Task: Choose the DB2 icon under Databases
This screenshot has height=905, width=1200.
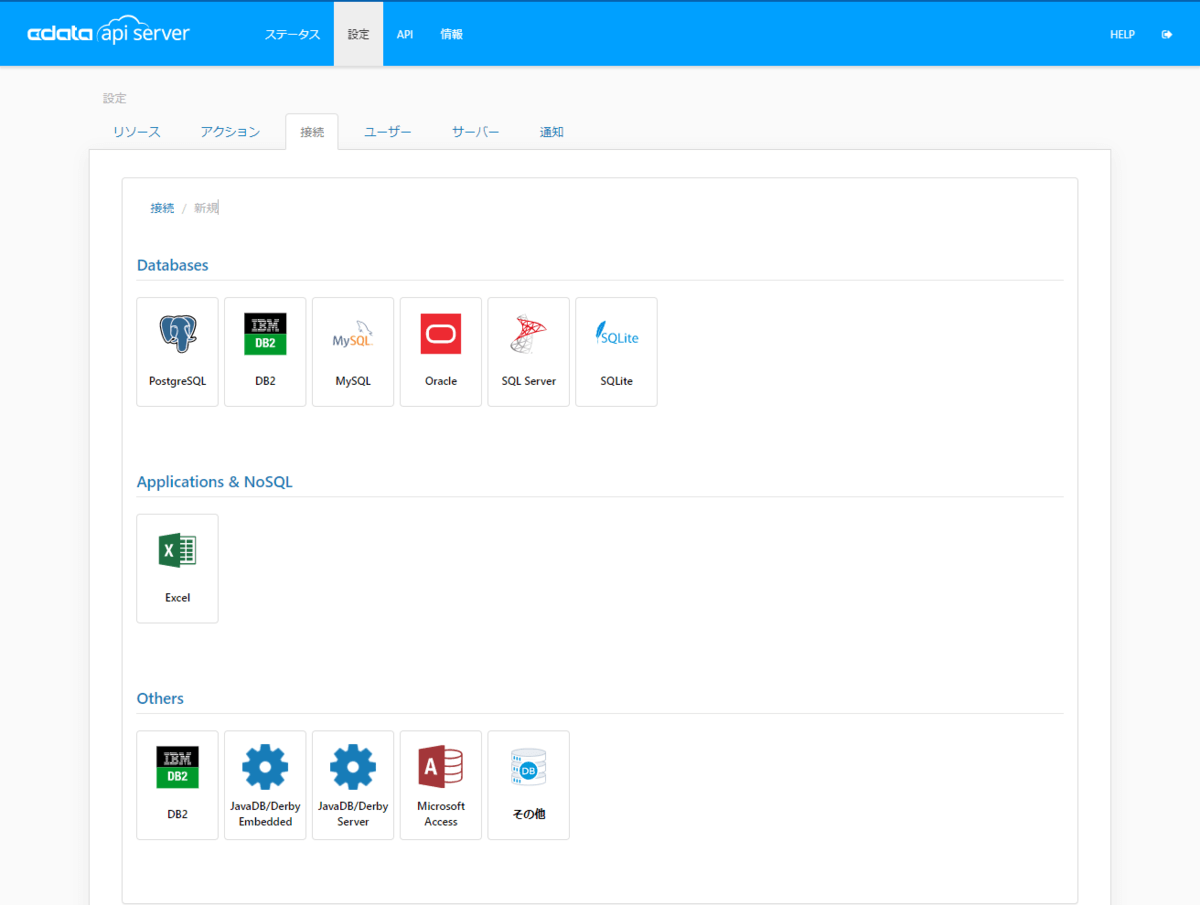Action: (265, 351)
